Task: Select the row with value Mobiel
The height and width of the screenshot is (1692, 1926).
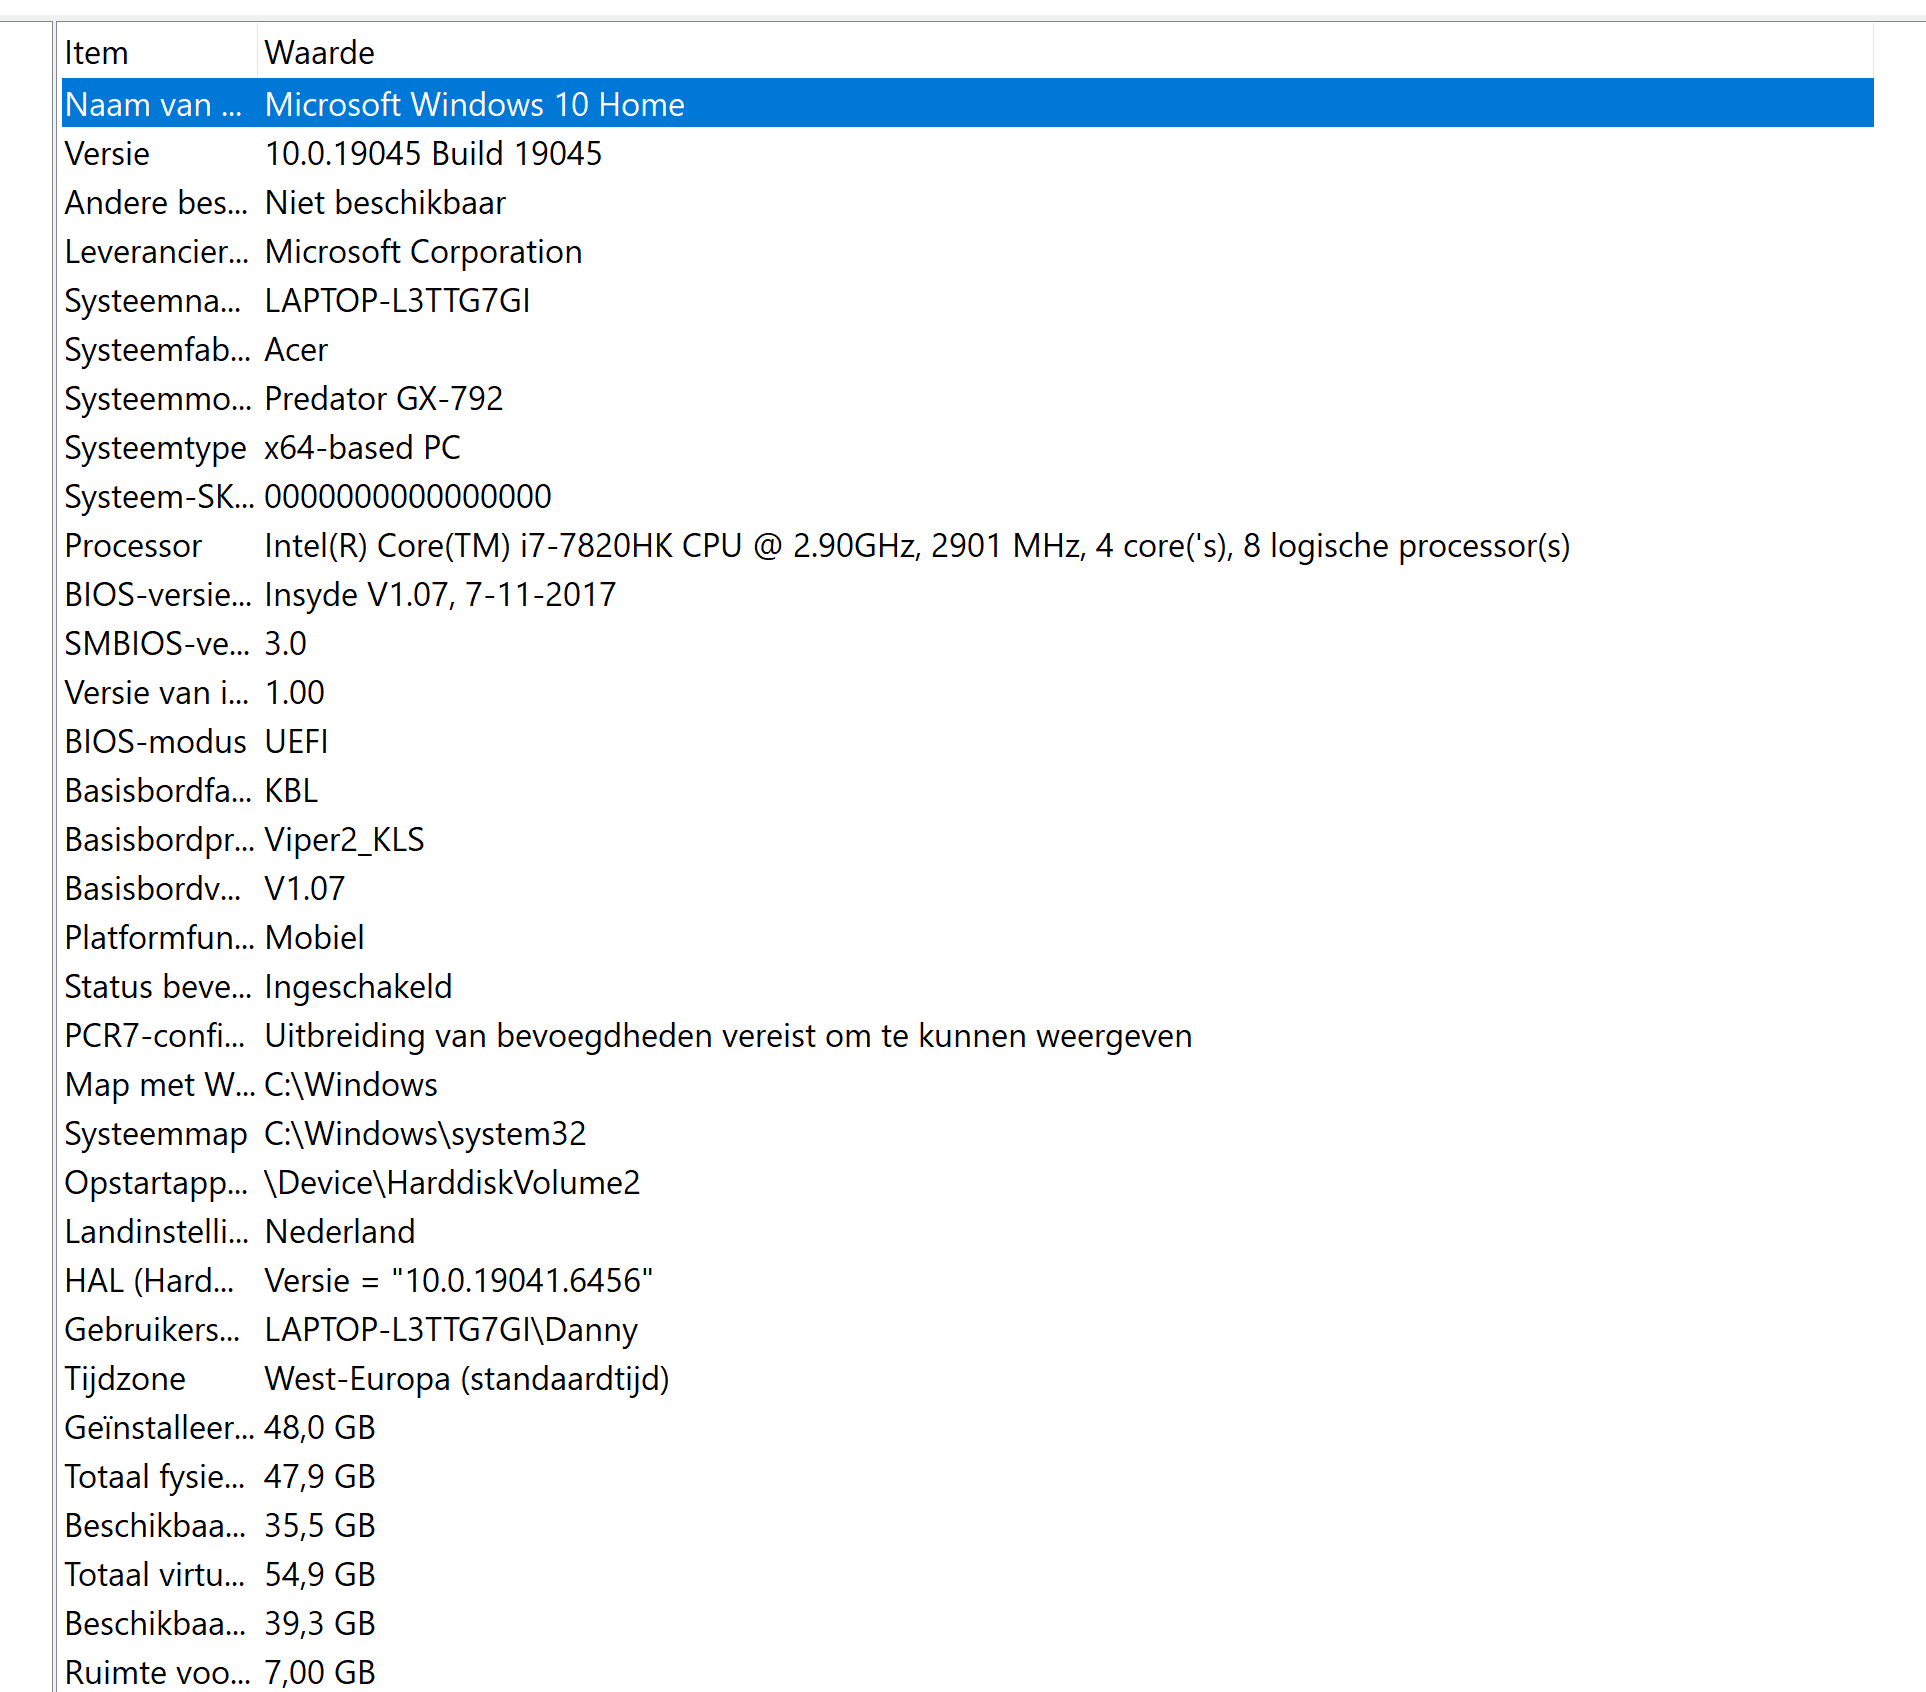Action: point(967,937)
